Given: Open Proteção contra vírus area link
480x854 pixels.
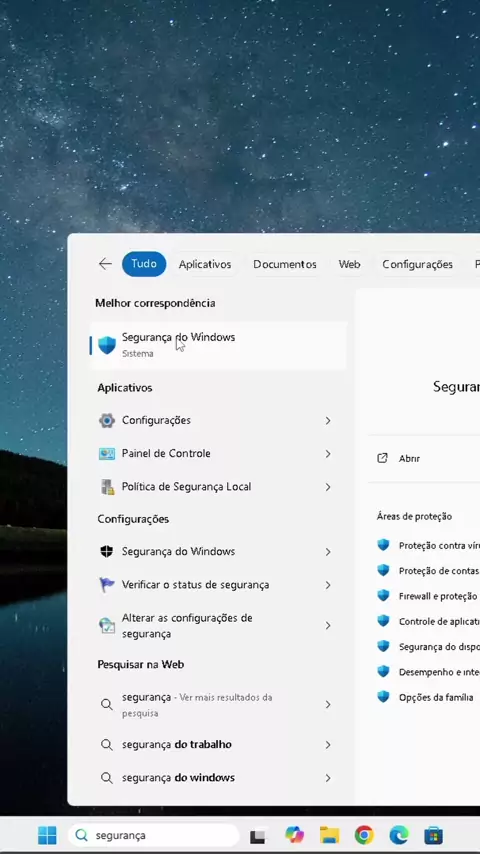Looking at the screenshot, I should [439, 545].
